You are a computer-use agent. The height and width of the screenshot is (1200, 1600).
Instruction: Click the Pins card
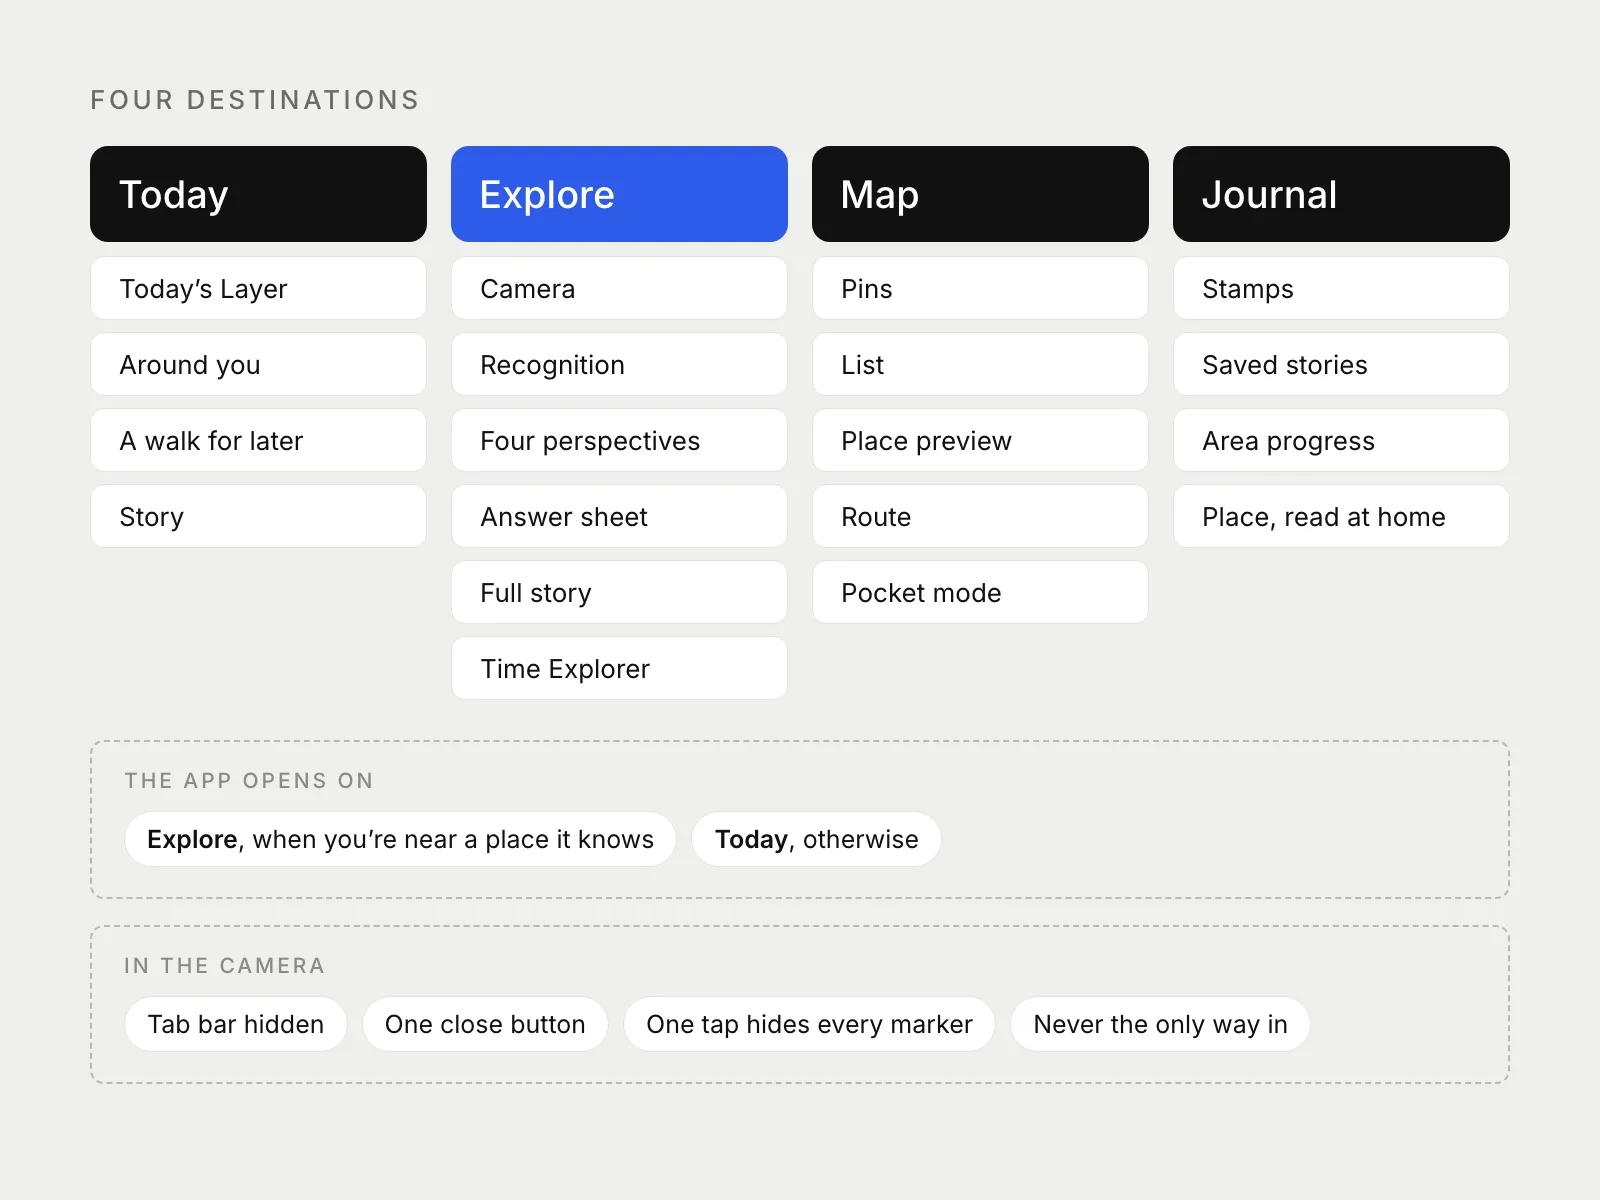pos(980,289)
